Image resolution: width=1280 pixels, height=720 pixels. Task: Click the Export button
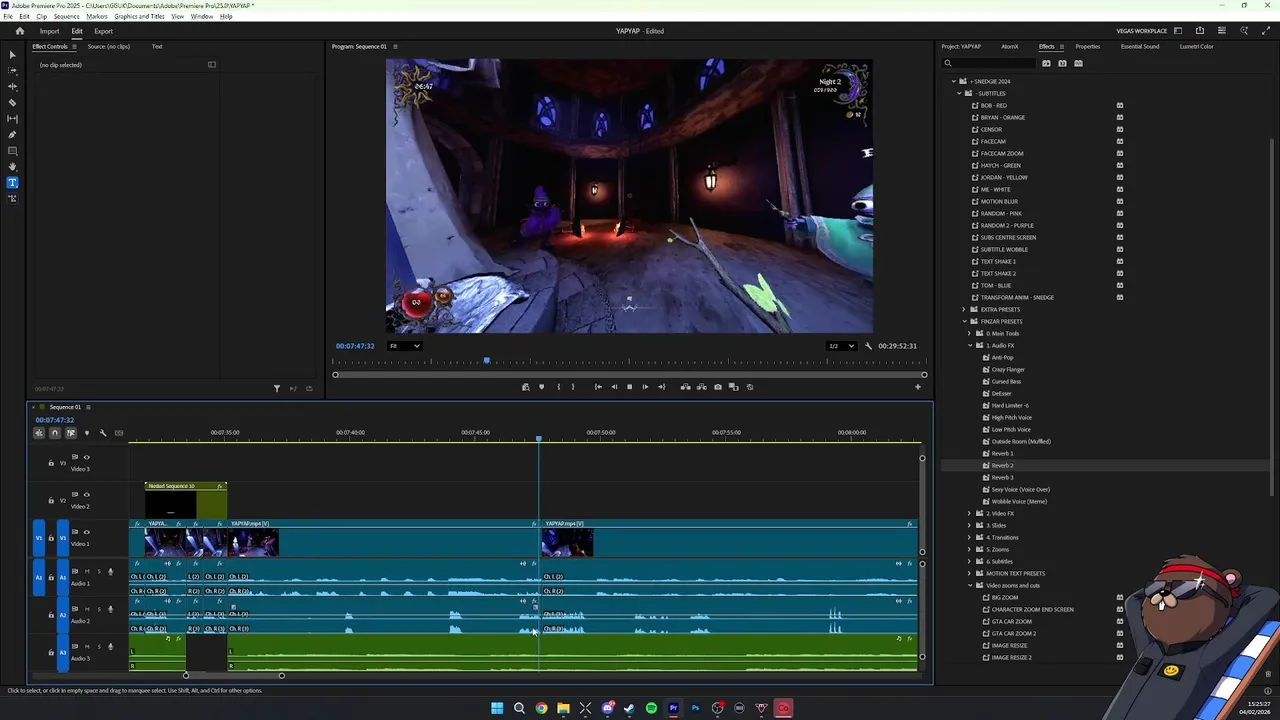103,31
